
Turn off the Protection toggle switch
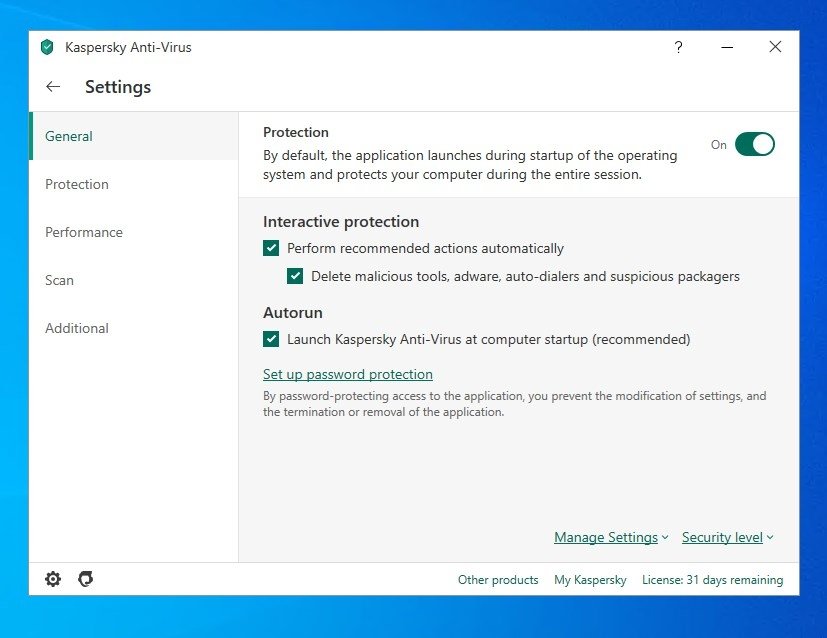(755, 144)
